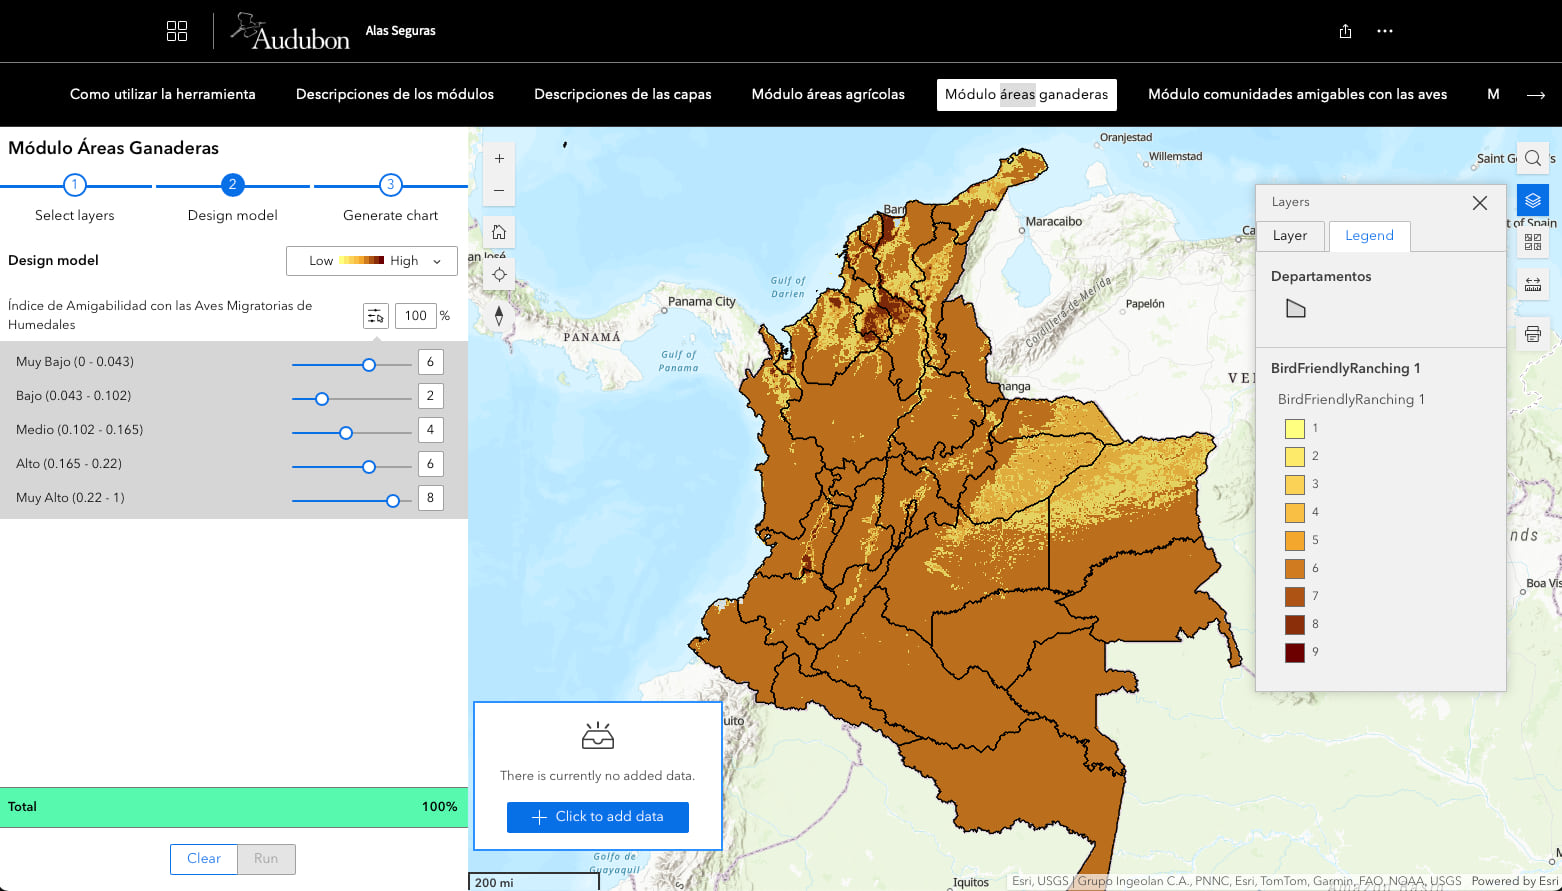Open the print tool
1562x891 pixels.
[x=1532, y=333]
